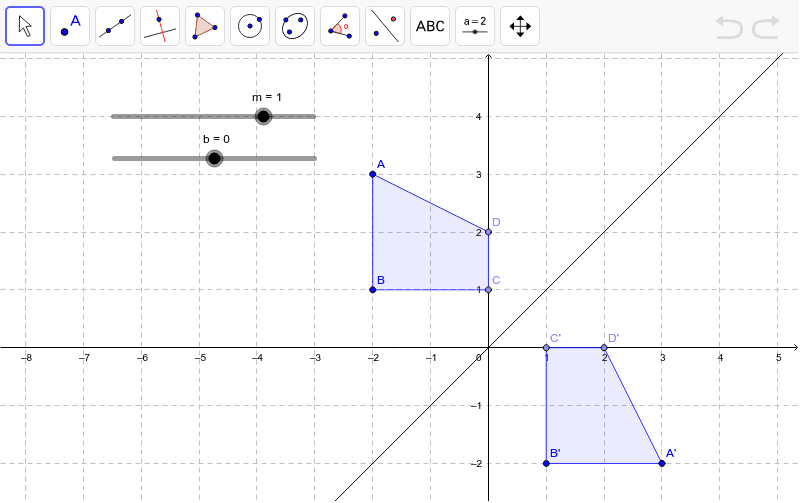This screenshot has width=800, height=503.
Task: Select the Angle measurement tool
Action: tap(340, 26)
